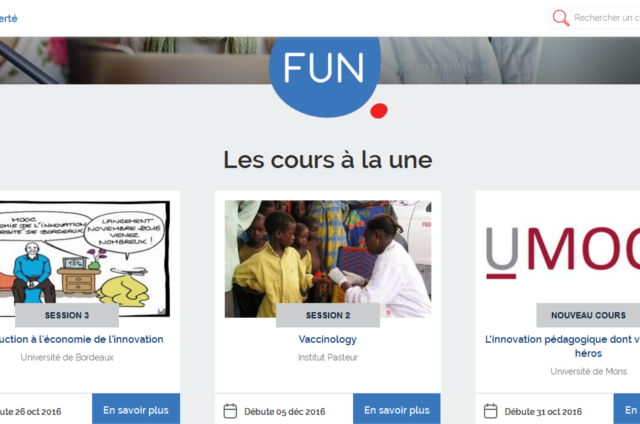The height and width of the screenshot is (424, 640).
Task: Click the Vaccinology course photo thumbnail
Action: (328, 259)
